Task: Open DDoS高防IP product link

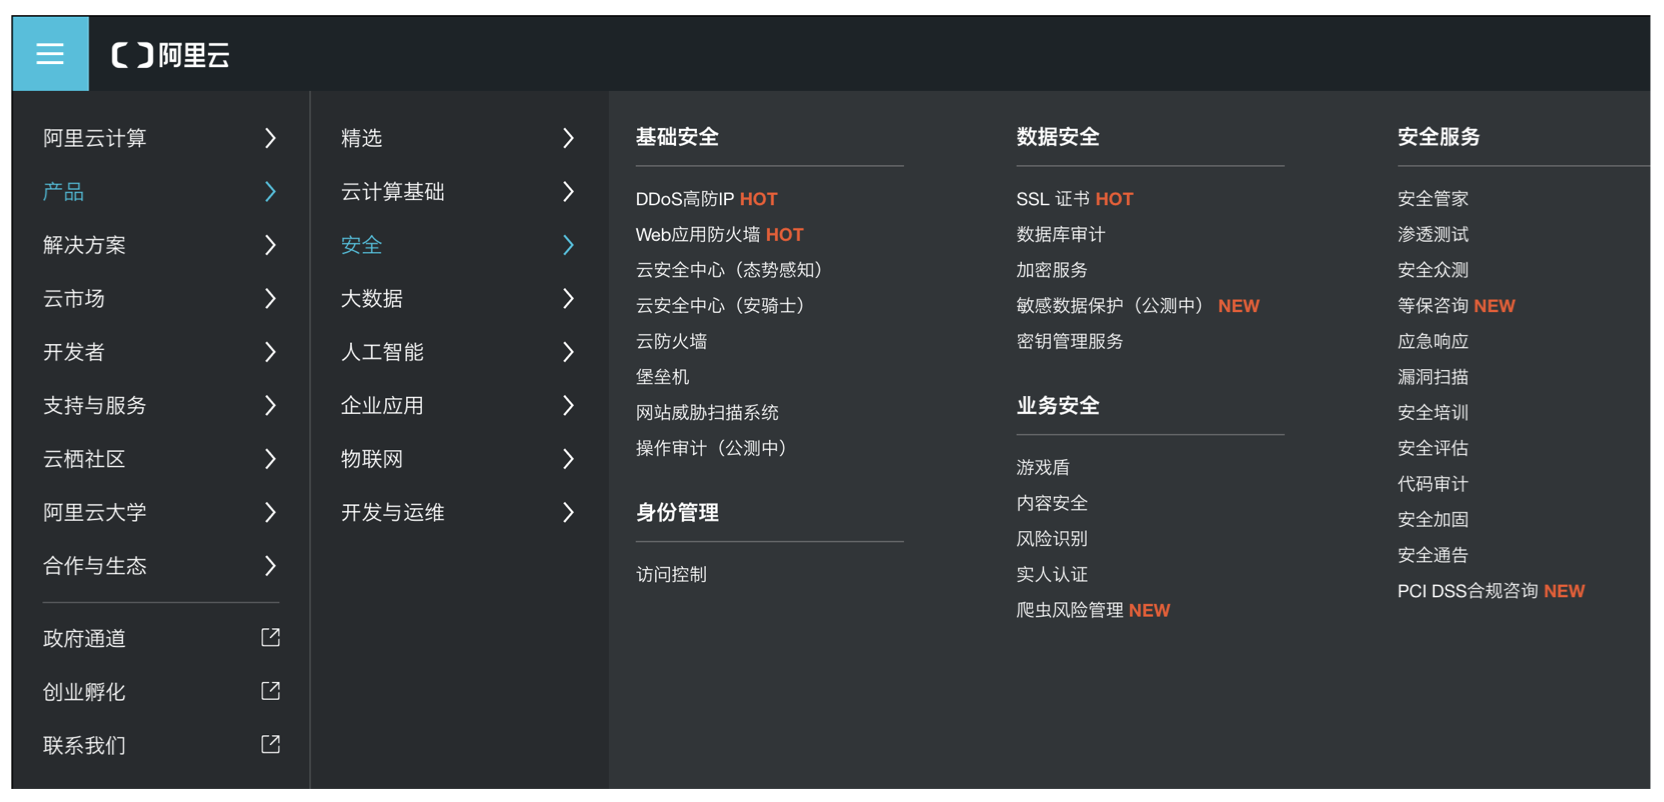Action: tap(685, 199)
